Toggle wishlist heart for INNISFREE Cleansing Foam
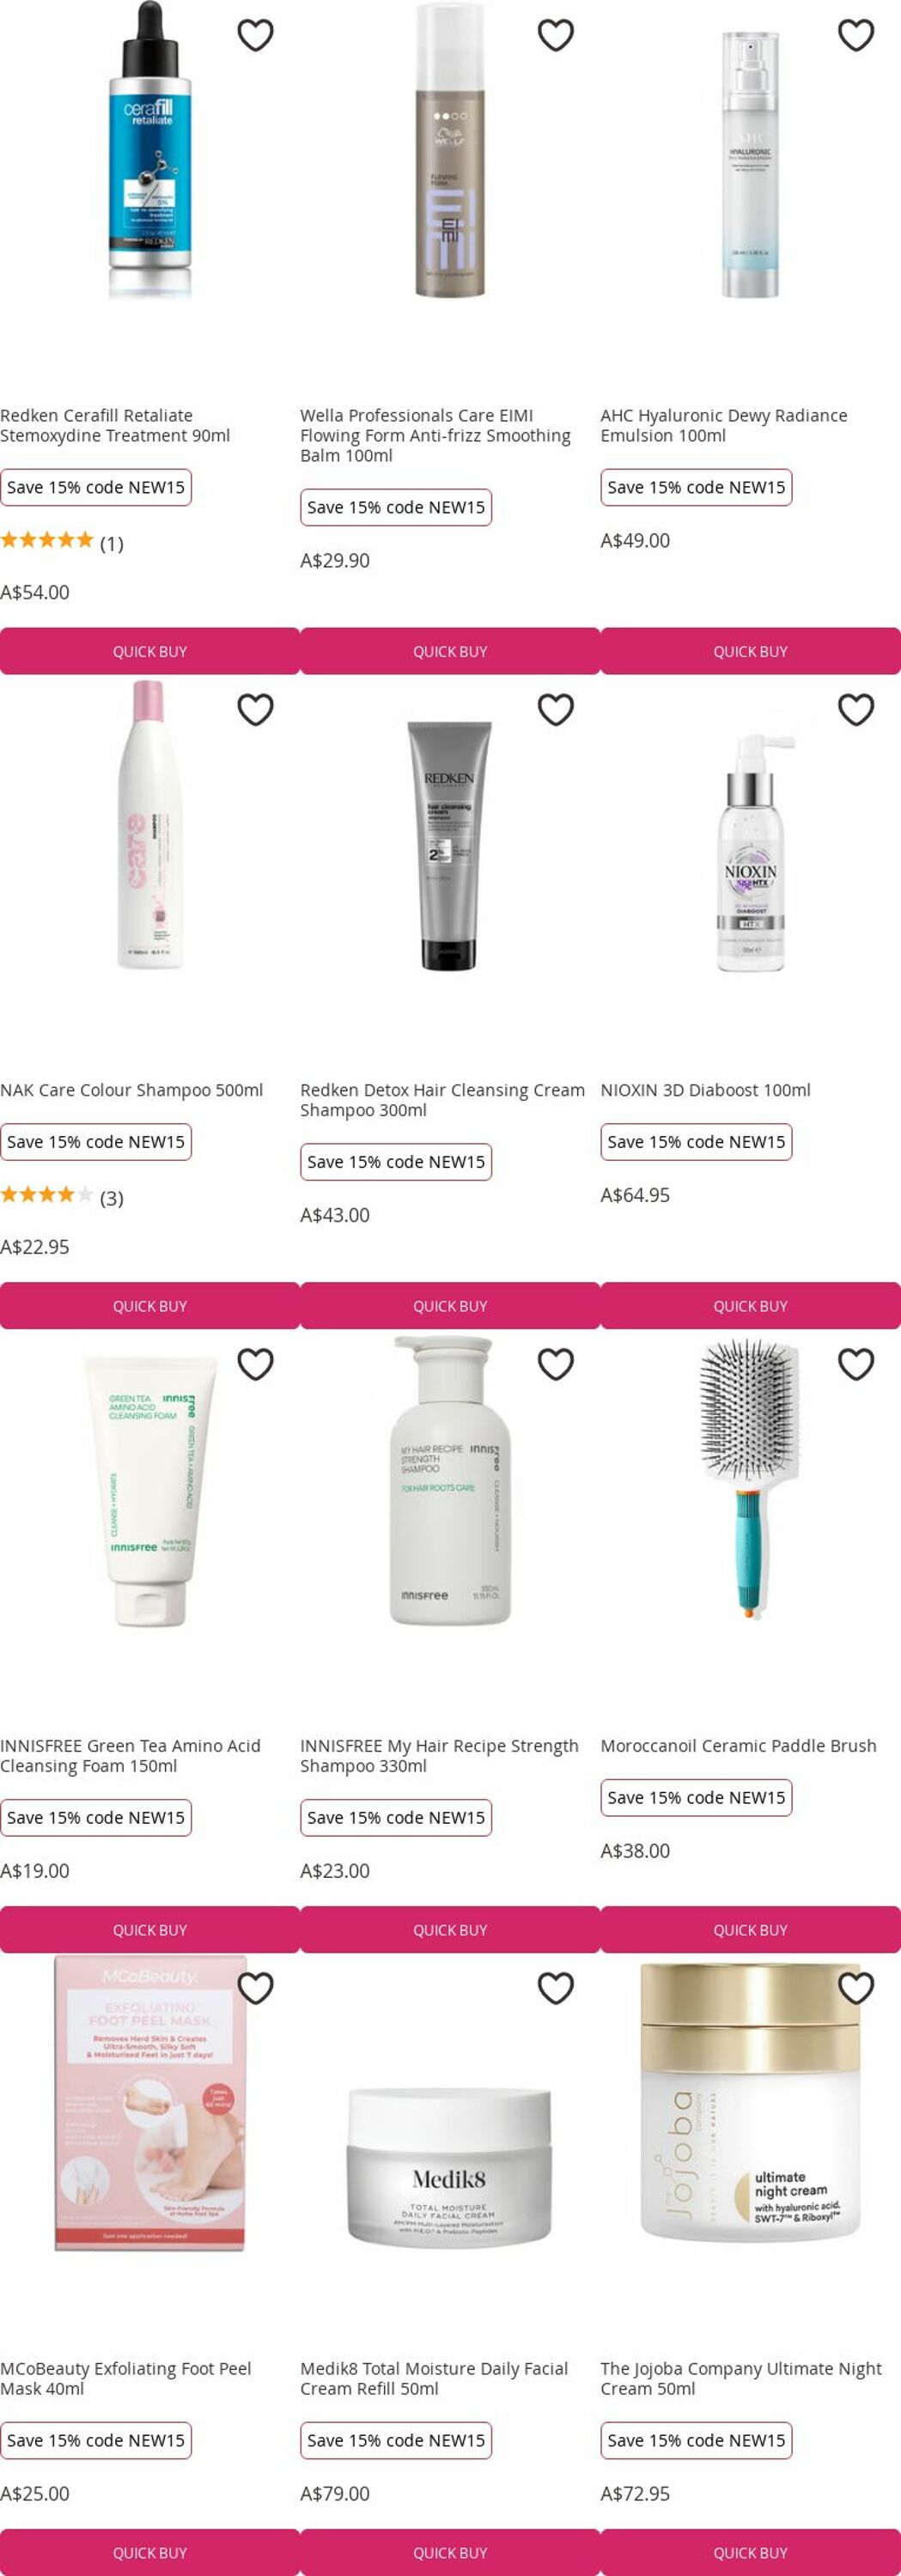 [255, 1364]
